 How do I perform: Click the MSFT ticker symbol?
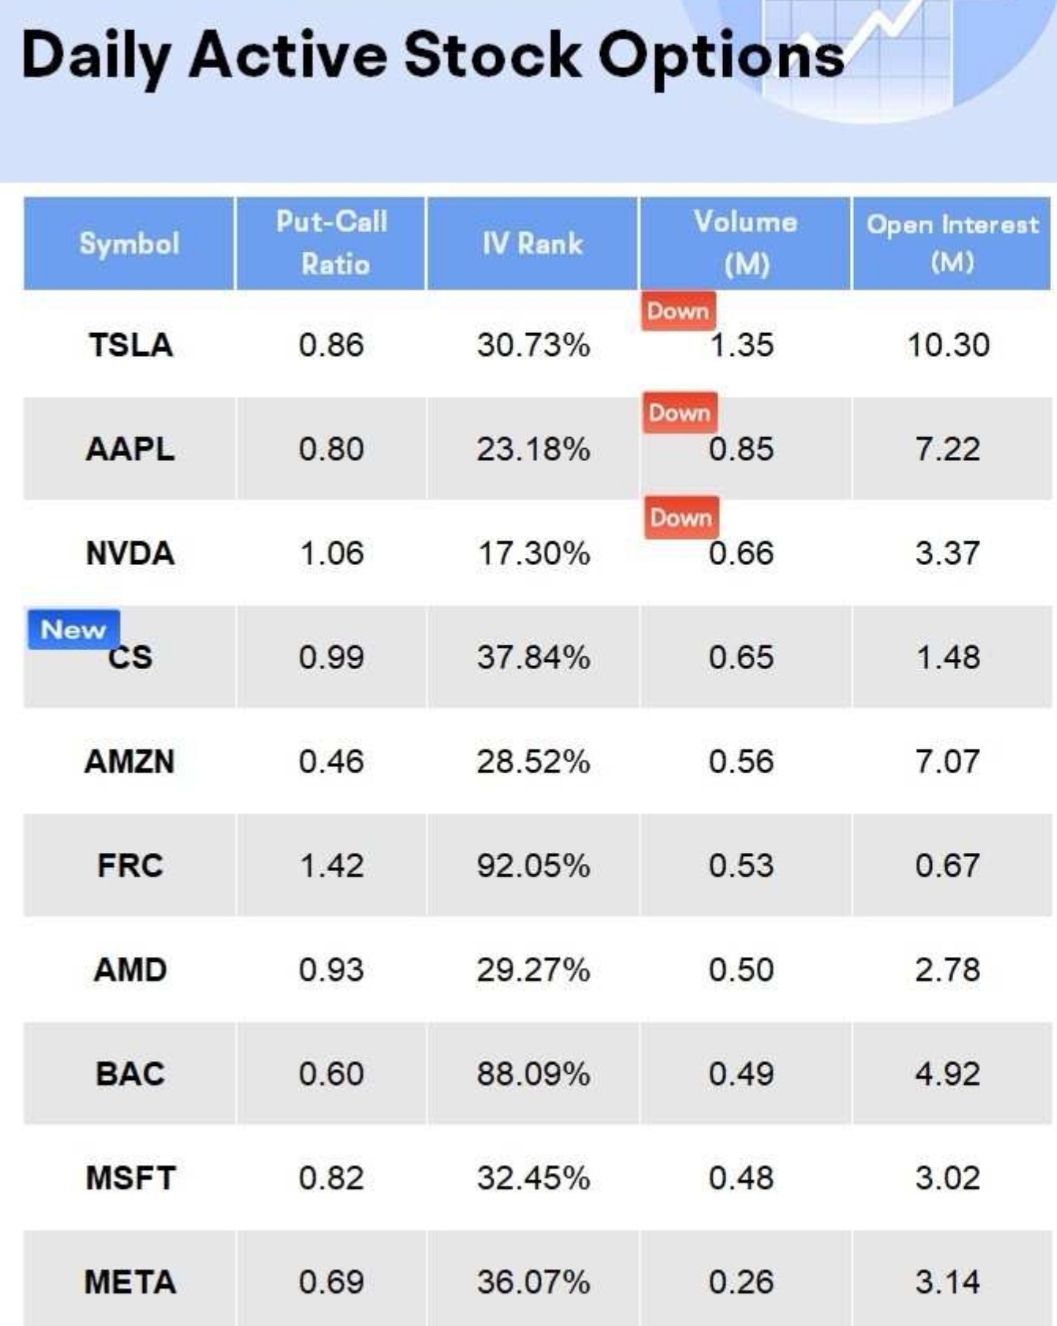pyautogui.click(x=130, y=1178)
